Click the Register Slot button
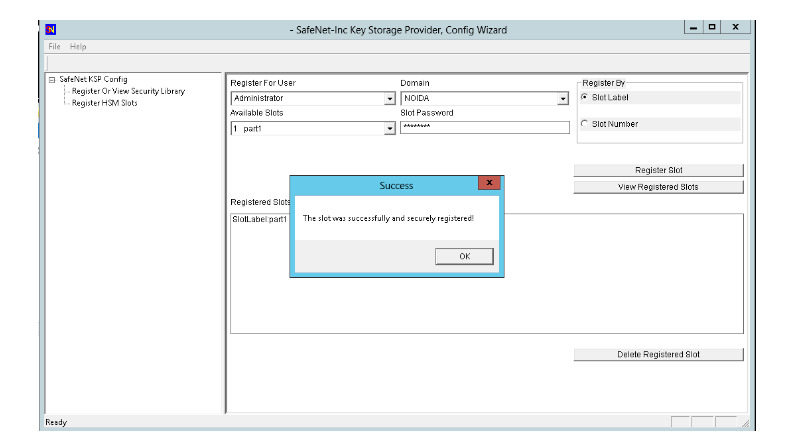Screen dimensions: 794x446 coord(658,170)
